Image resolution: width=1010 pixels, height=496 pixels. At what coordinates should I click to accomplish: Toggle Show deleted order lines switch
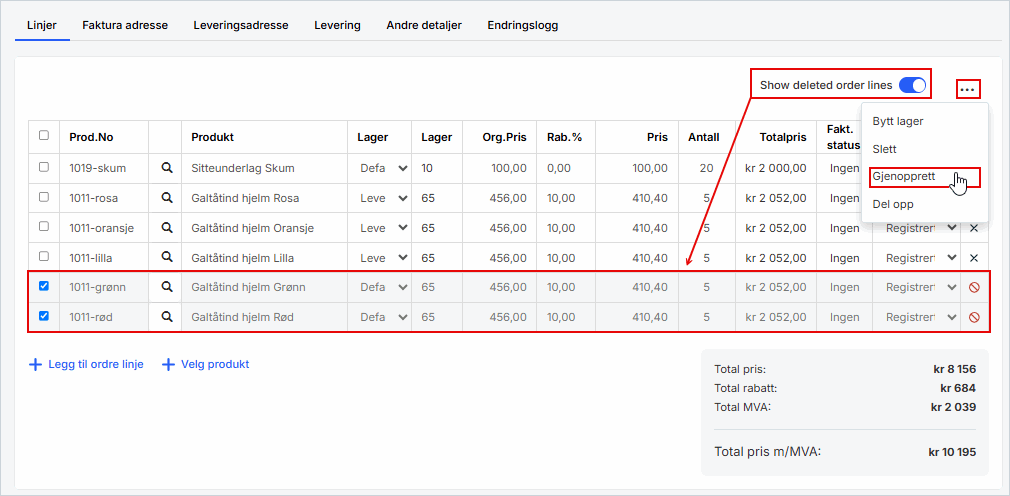pyautogui.click(x=912, y=85)
